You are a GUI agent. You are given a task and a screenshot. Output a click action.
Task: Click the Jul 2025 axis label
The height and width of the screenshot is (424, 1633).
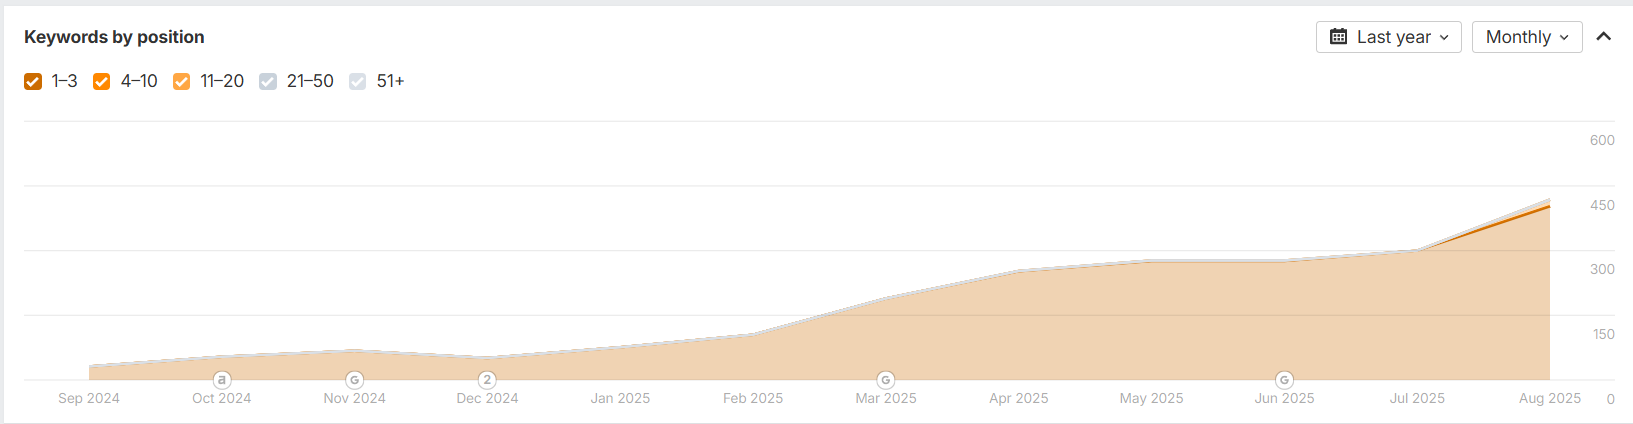point(1416,398)
